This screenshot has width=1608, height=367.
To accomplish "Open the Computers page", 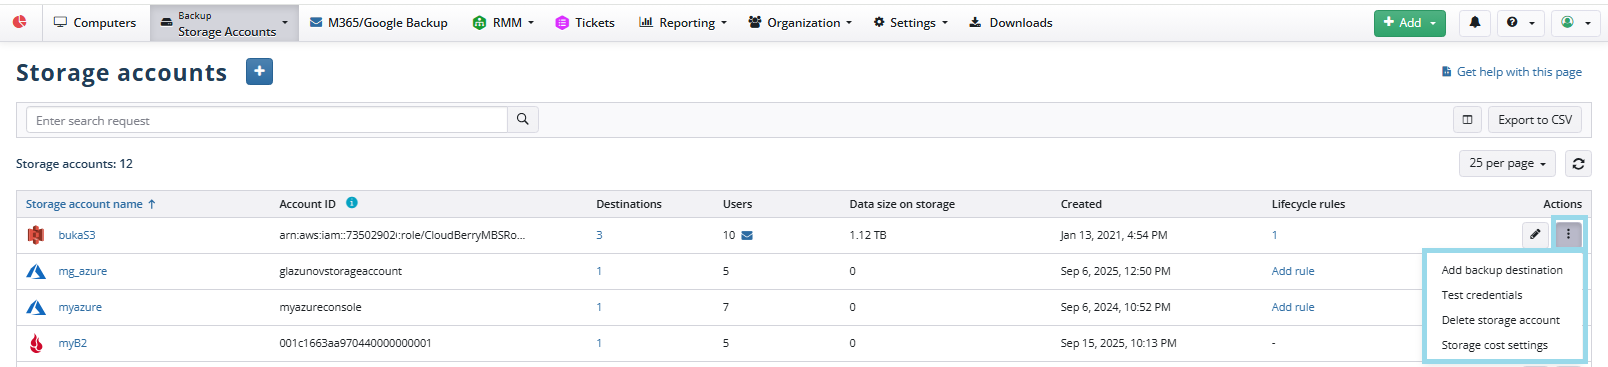I will point(95,22).
